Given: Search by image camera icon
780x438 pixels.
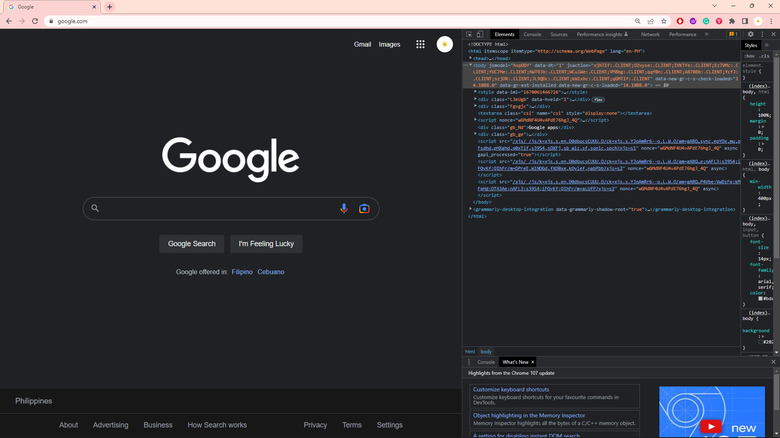Looking at the screenshot, I should coord(364,208).
